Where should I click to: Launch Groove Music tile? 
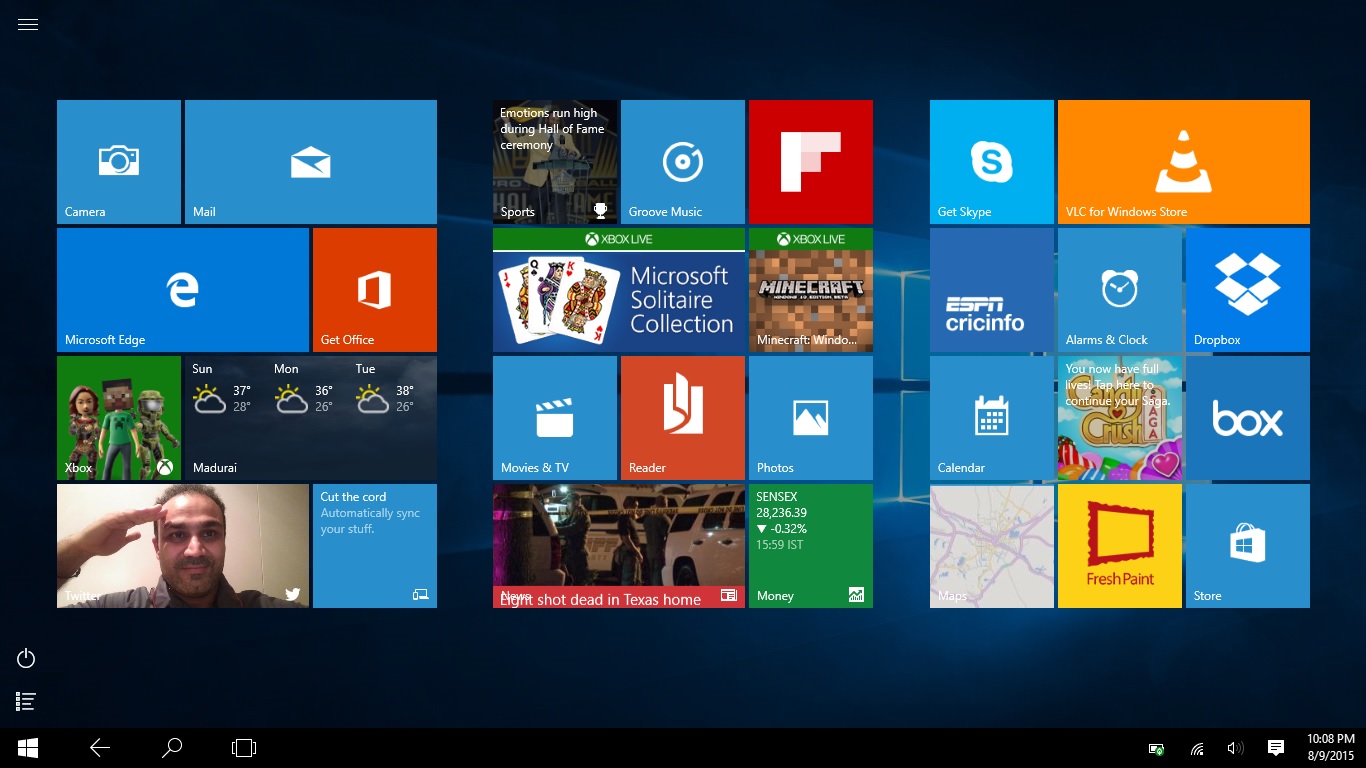pyautogui.click(x=683, y=162)
